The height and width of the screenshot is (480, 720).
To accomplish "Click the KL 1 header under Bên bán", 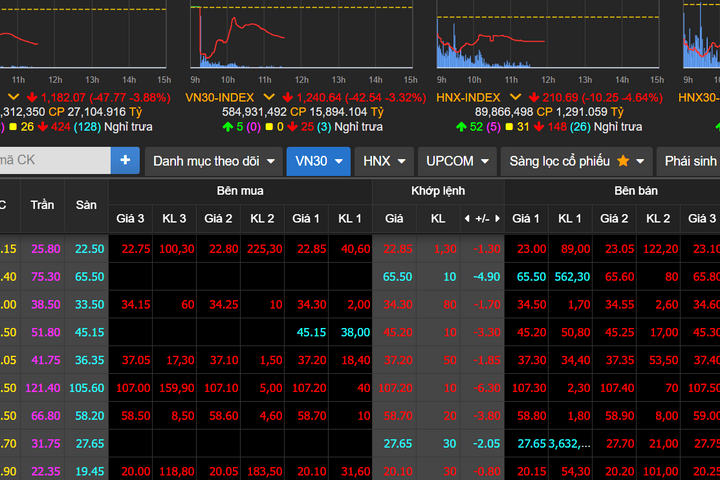I will [570, 219].
